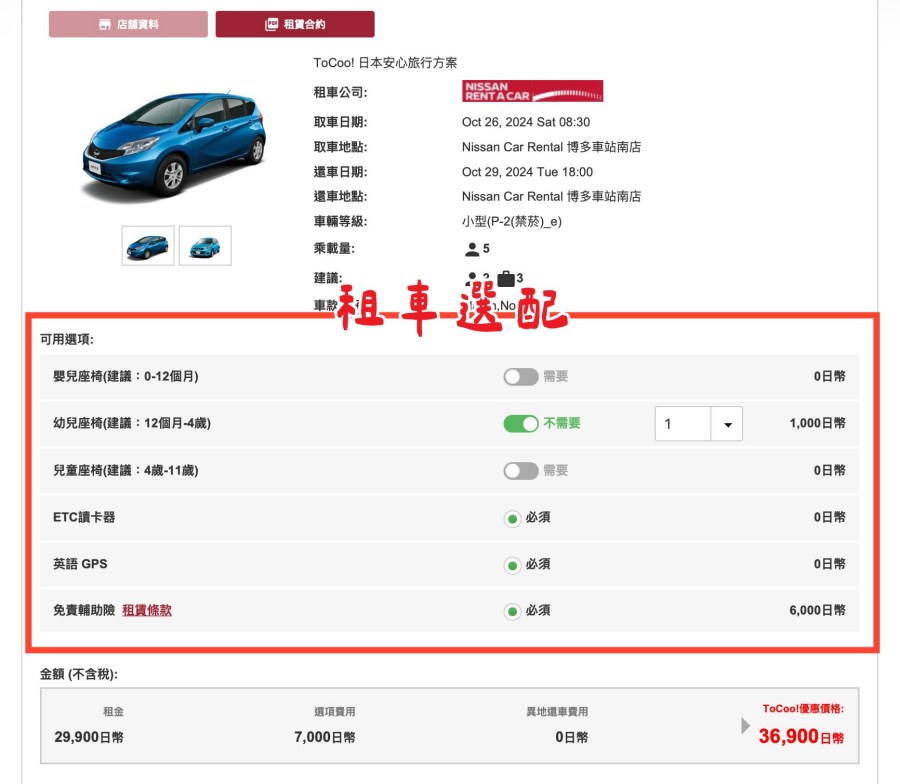900x784 pixels.
Task: Select the dark blue car thumbnail
Action: (x=148, y=246)
